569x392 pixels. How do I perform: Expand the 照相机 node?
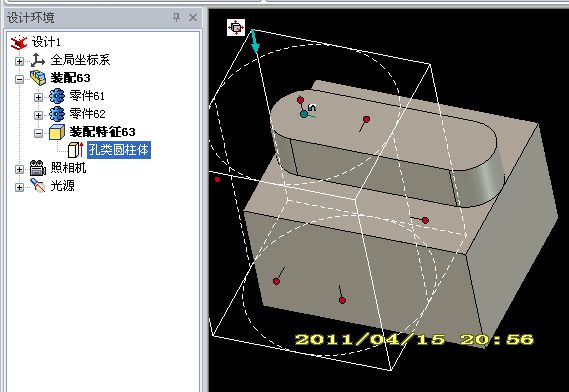point(20,169)
